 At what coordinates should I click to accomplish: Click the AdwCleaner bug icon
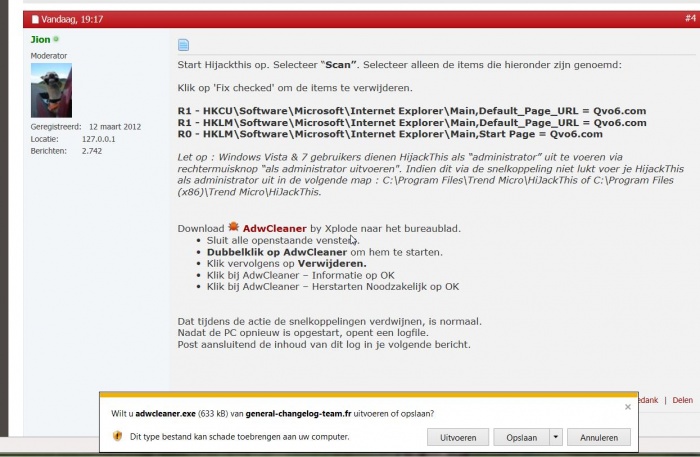233,227
